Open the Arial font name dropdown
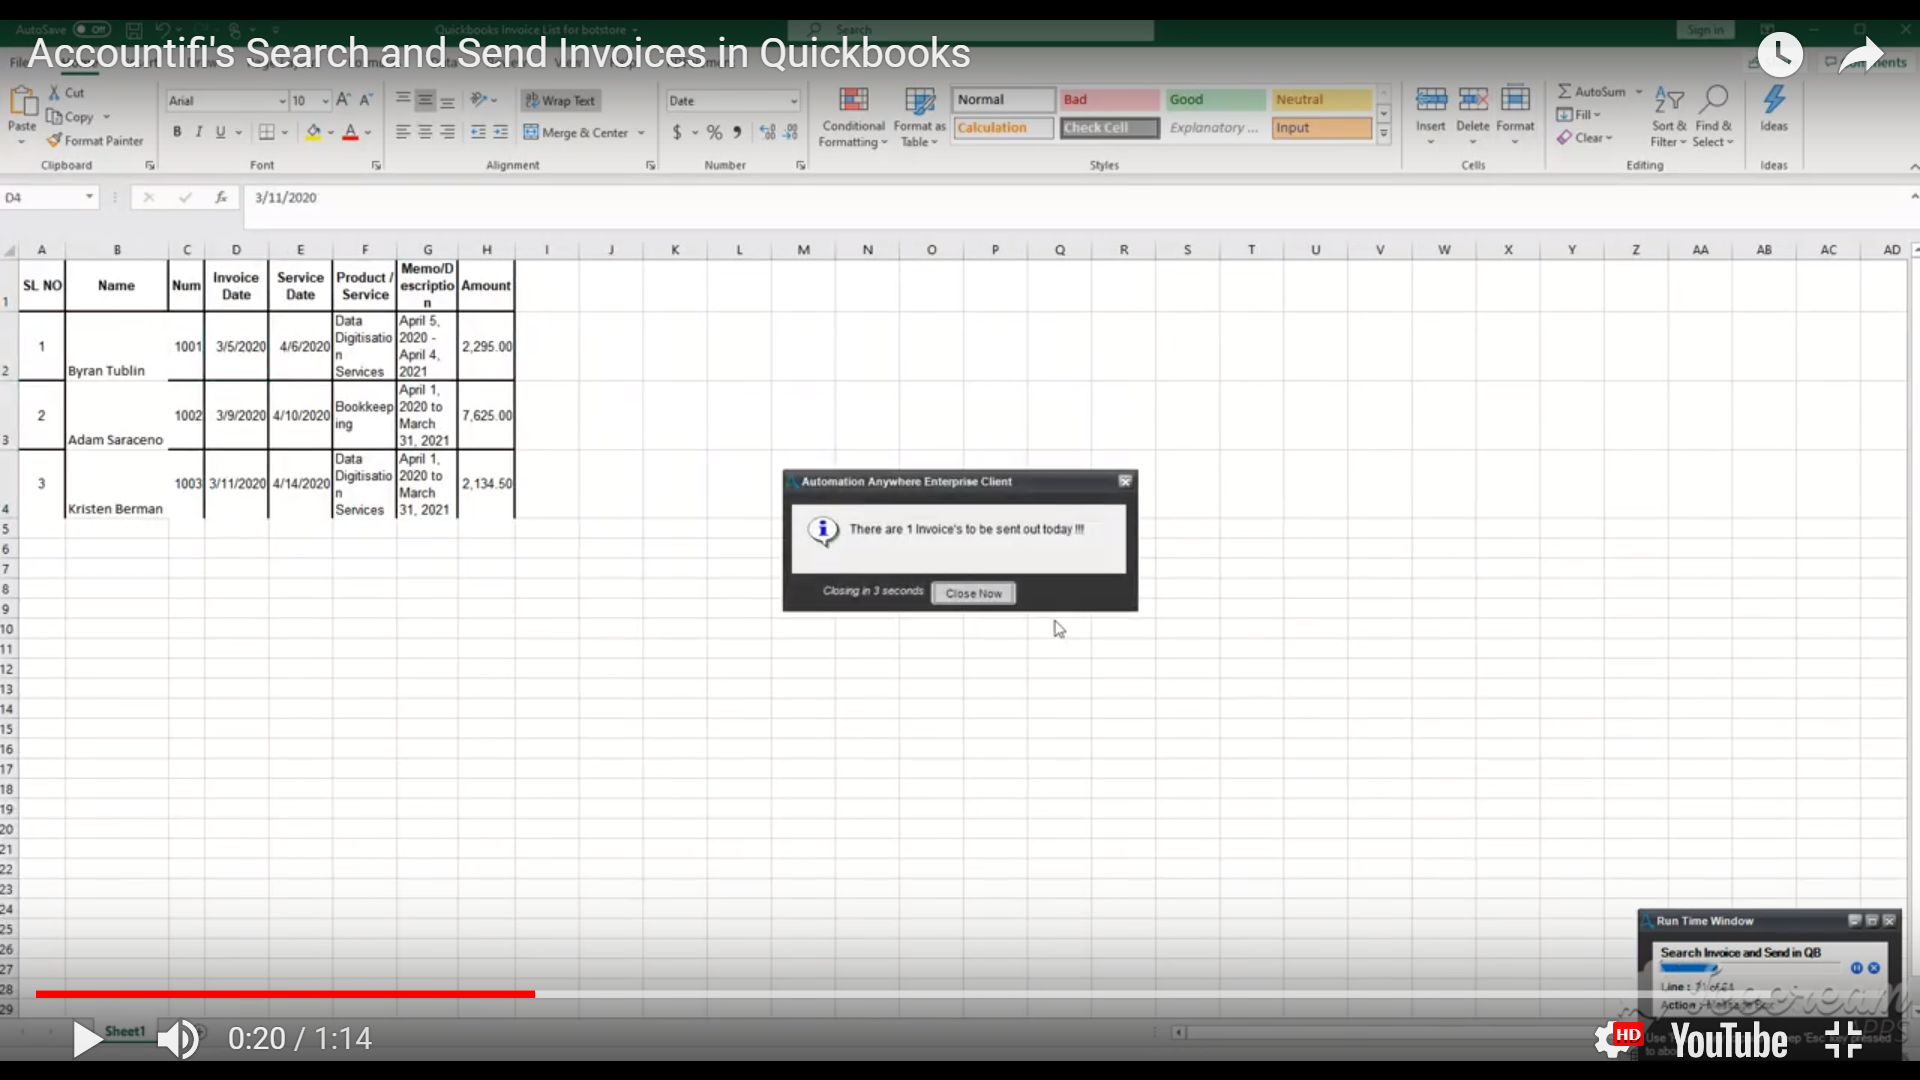1920x1080 pixels. 281,101
